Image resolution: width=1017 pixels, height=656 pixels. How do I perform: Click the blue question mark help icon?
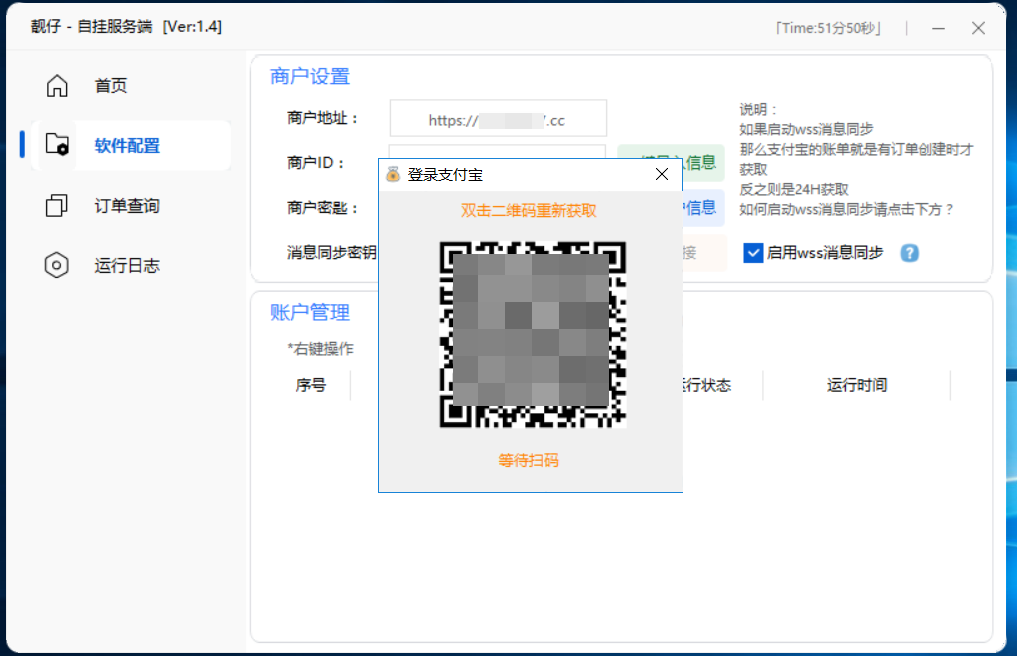[909, 253]
